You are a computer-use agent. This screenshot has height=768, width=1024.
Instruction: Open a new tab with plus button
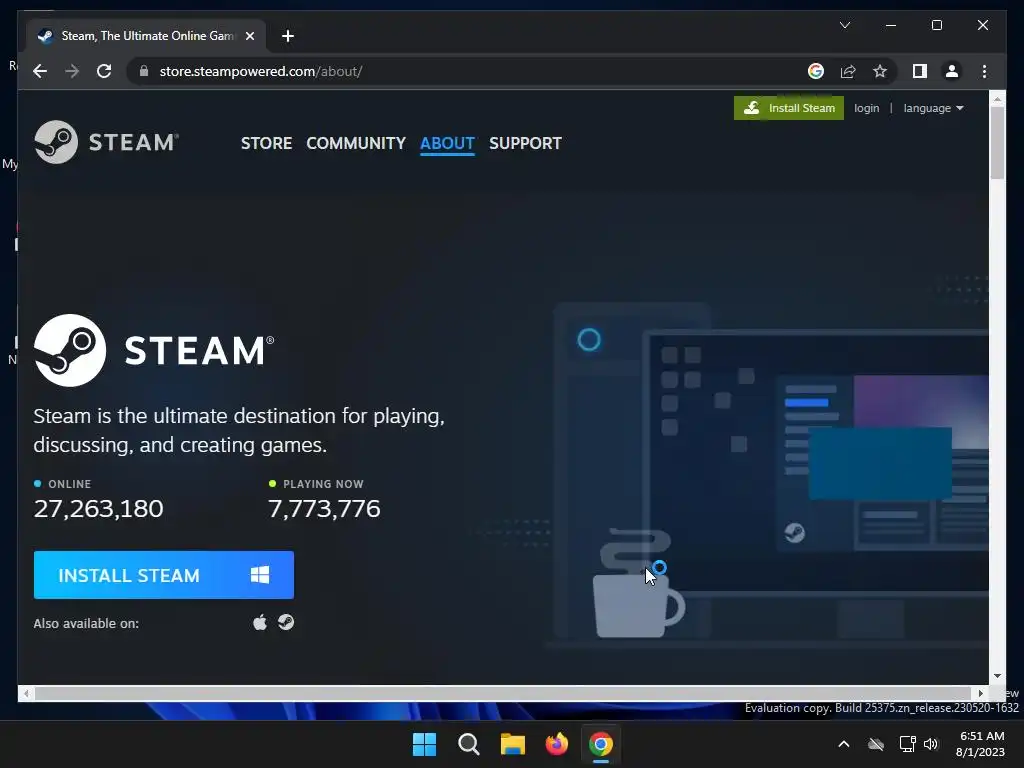(287, 36)
